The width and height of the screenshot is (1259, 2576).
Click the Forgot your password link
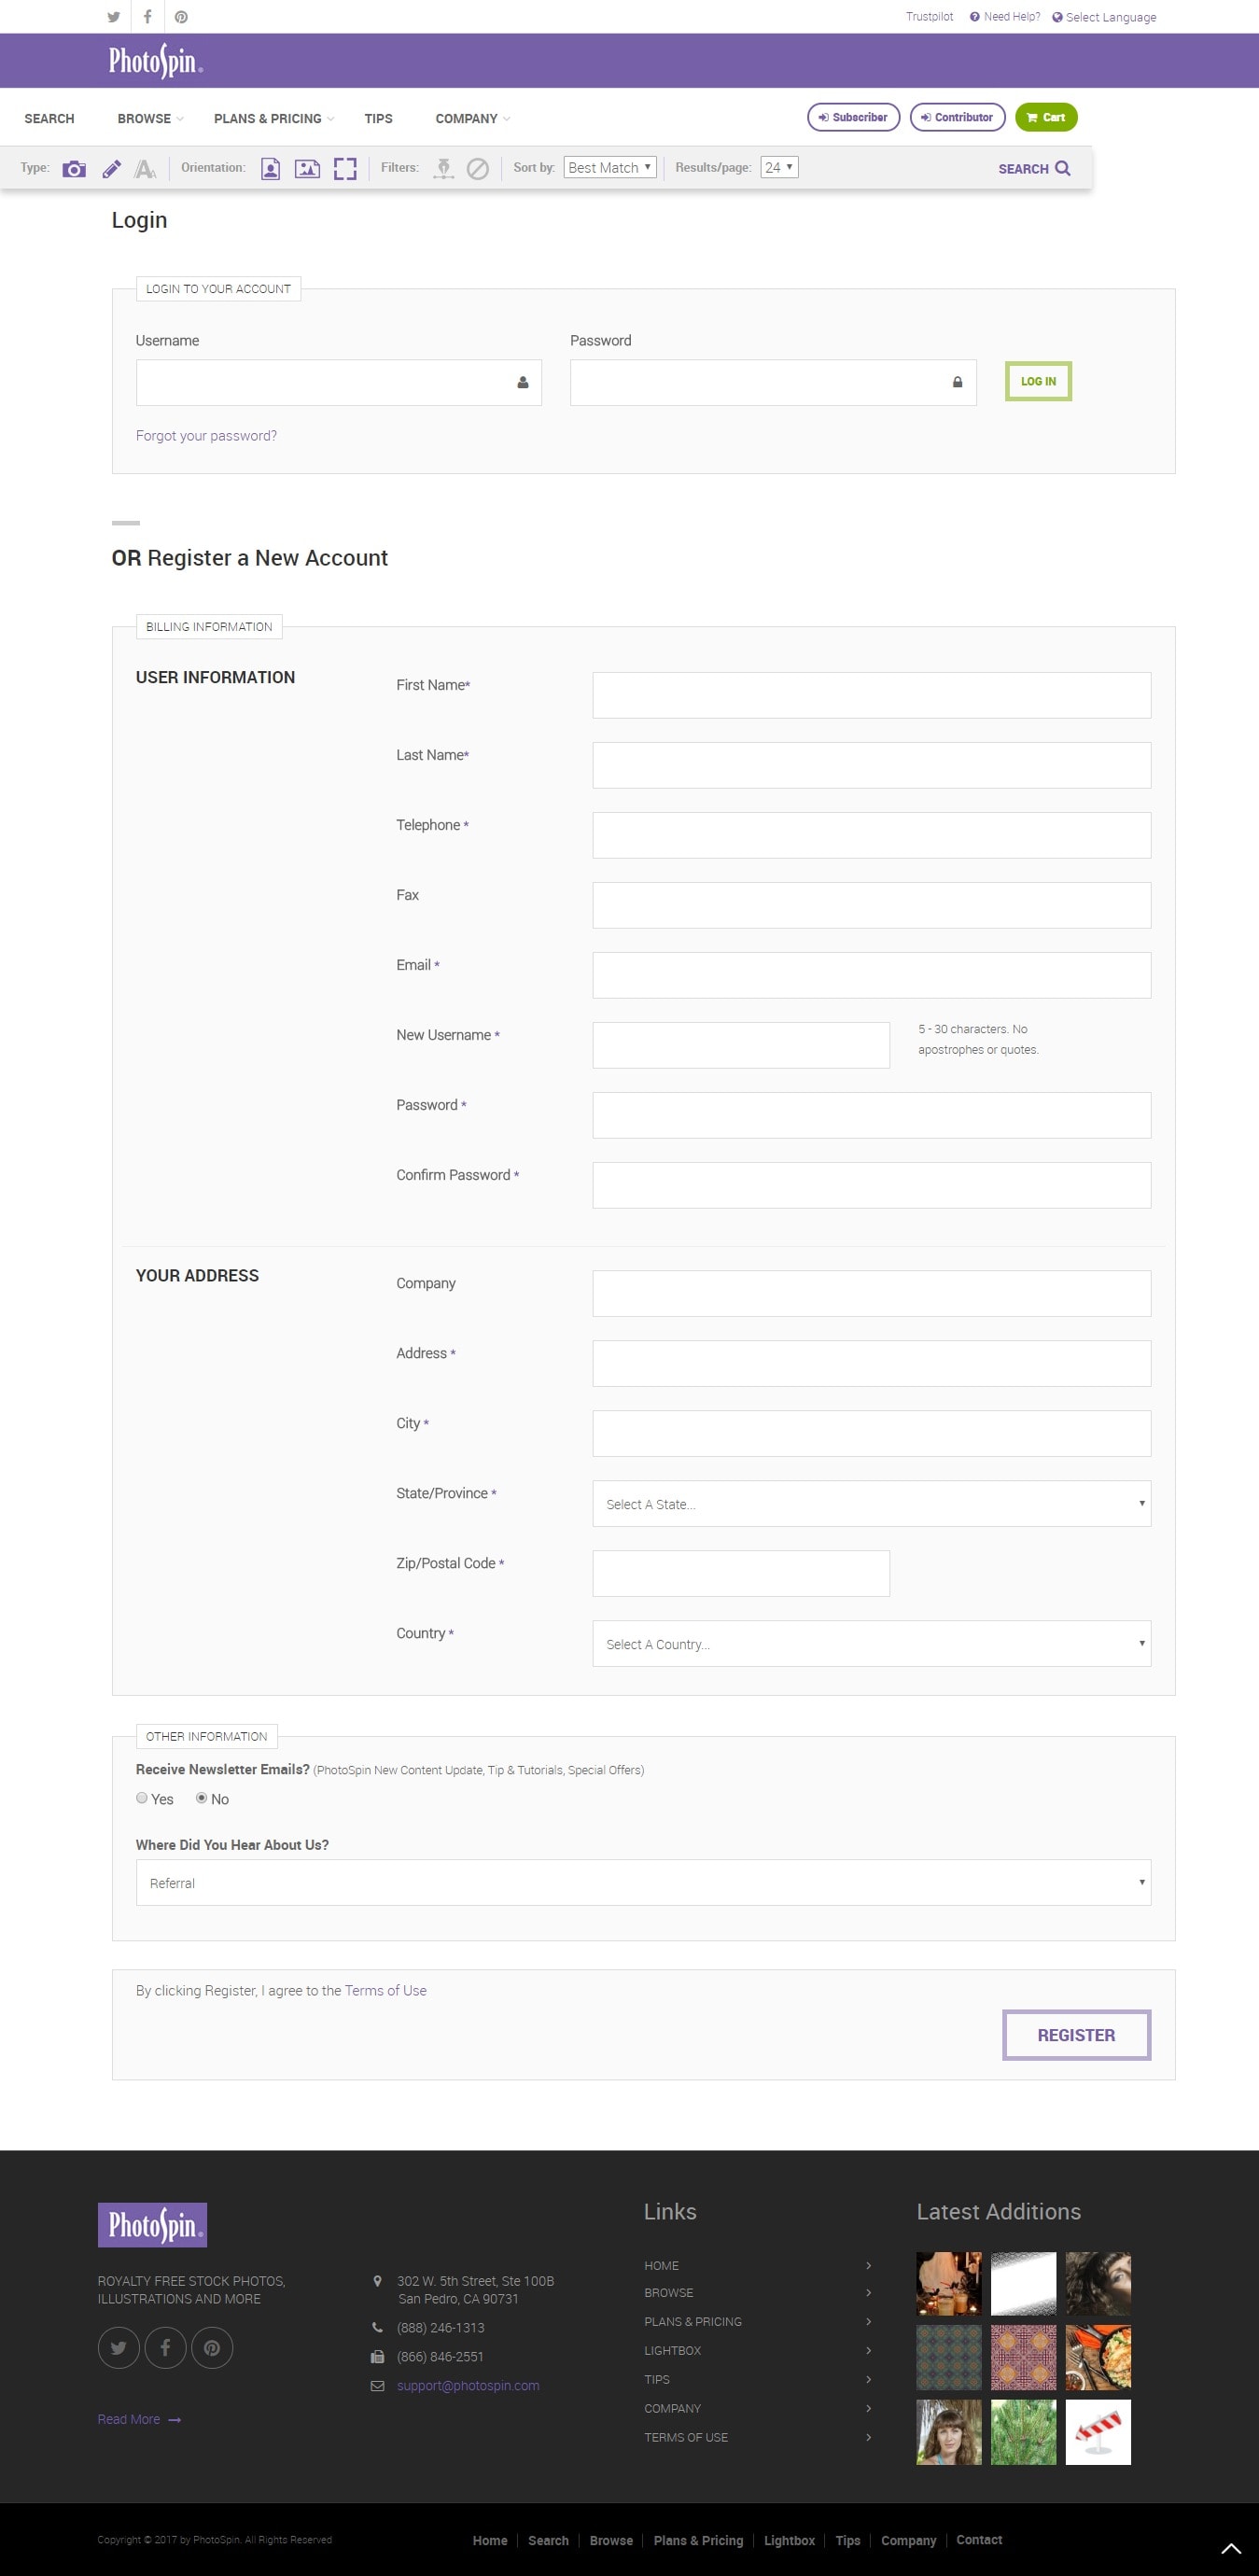(x=206, y=436)
